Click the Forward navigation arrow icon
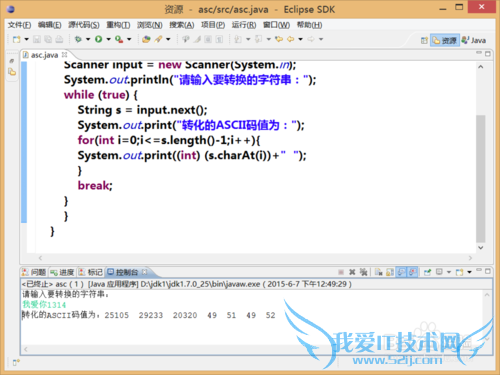The image size is (500, 375). click(x=311, y=39)
